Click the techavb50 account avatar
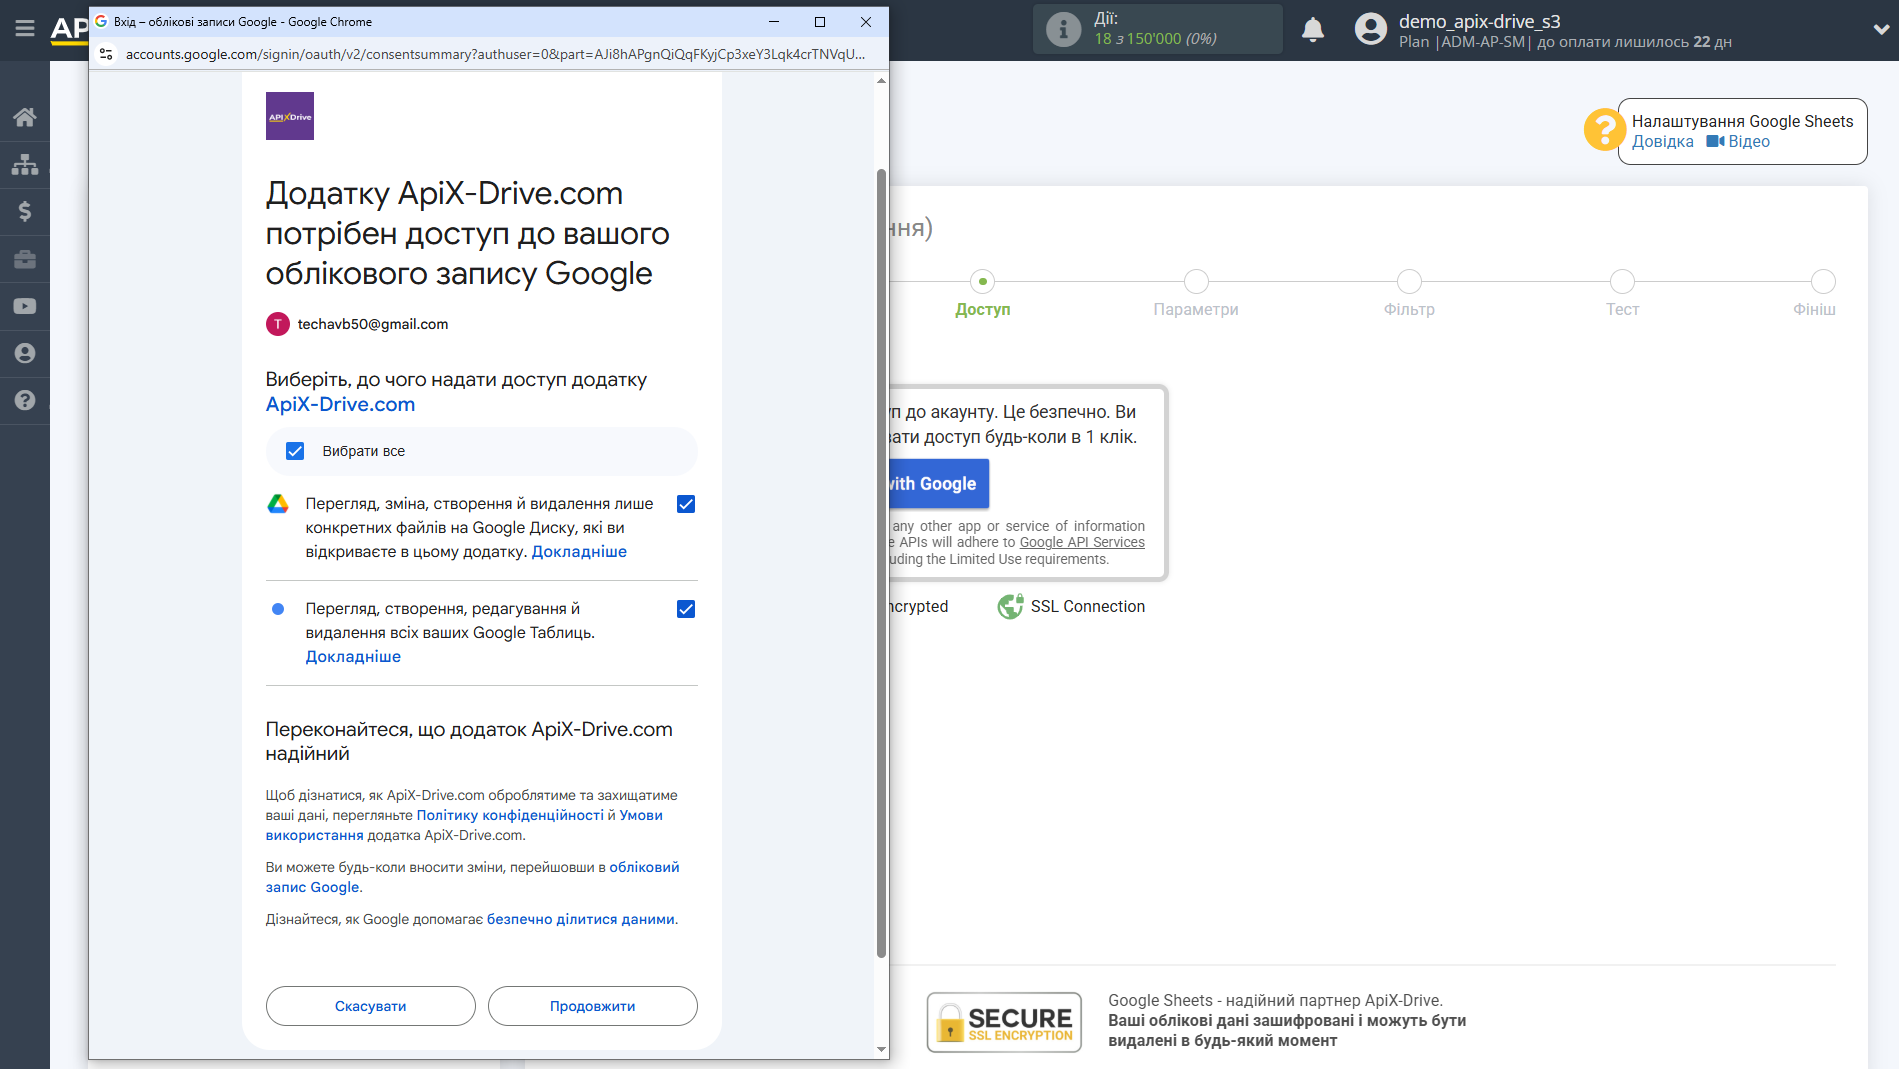1899x1069 pixels. (x=277, y=324)
